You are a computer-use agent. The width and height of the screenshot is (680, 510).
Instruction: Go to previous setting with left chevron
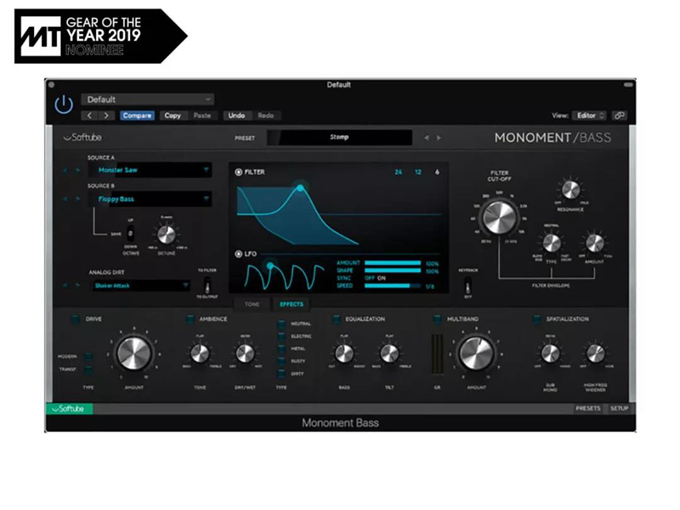[x=89, y=115]
